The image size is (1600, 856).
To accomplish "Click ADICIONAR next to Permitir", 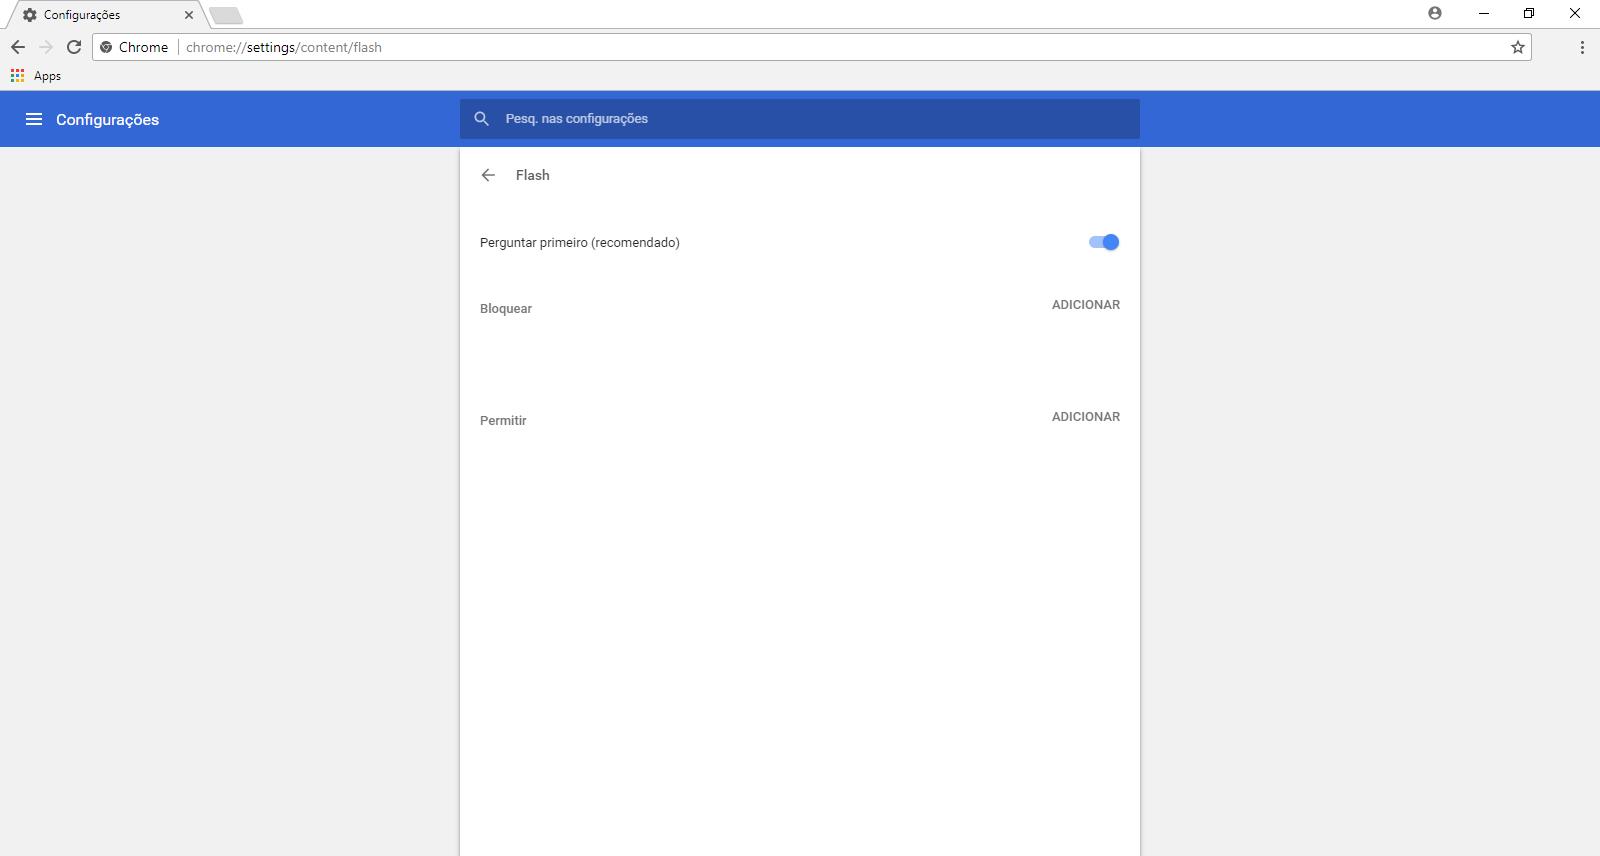I will coord(1085,417).
